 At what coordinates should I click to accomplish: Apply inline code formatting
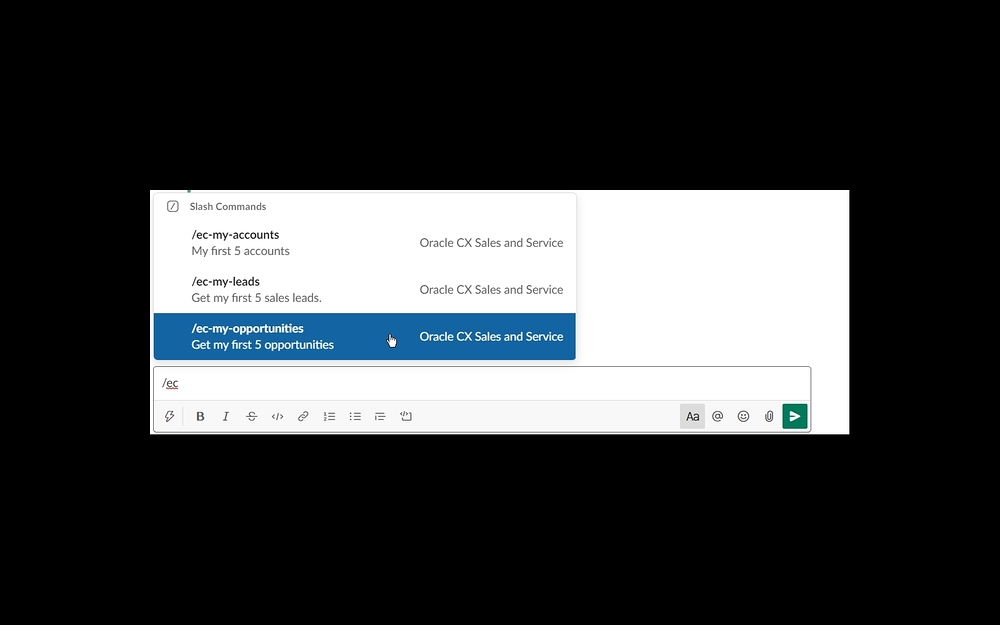[x=277, y=416]
